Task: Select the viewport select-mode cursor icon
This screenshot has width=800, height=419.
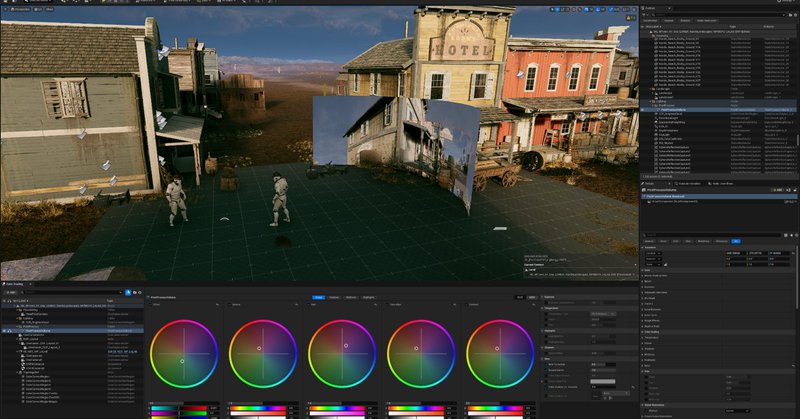Action: point(552,9)
